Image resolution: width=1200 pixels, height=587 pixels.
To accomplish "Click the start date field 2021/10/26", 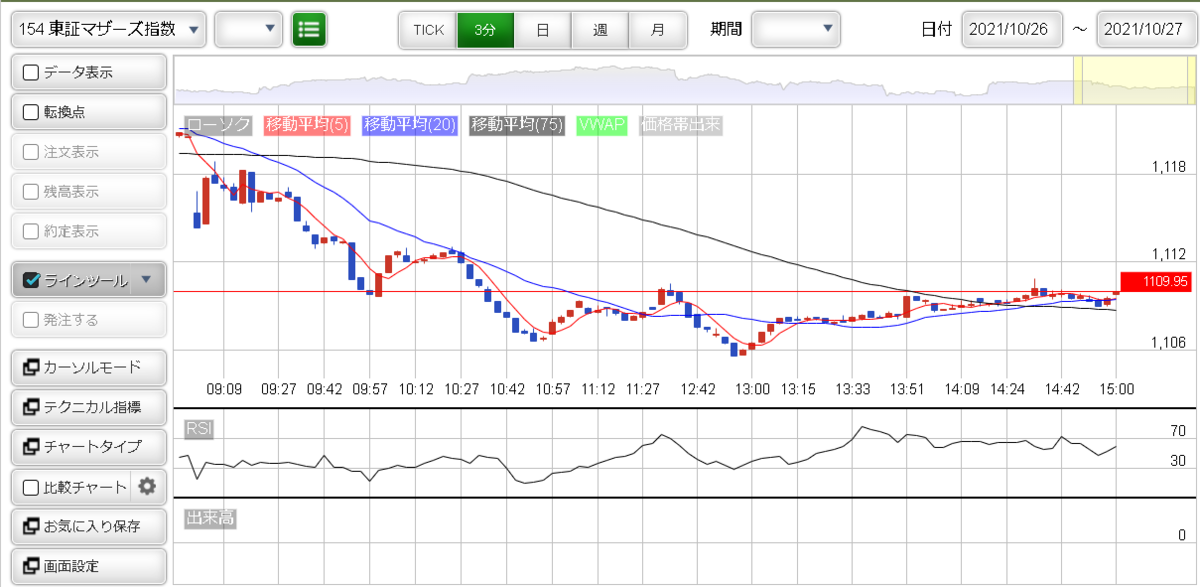I will click(1012, 29).
